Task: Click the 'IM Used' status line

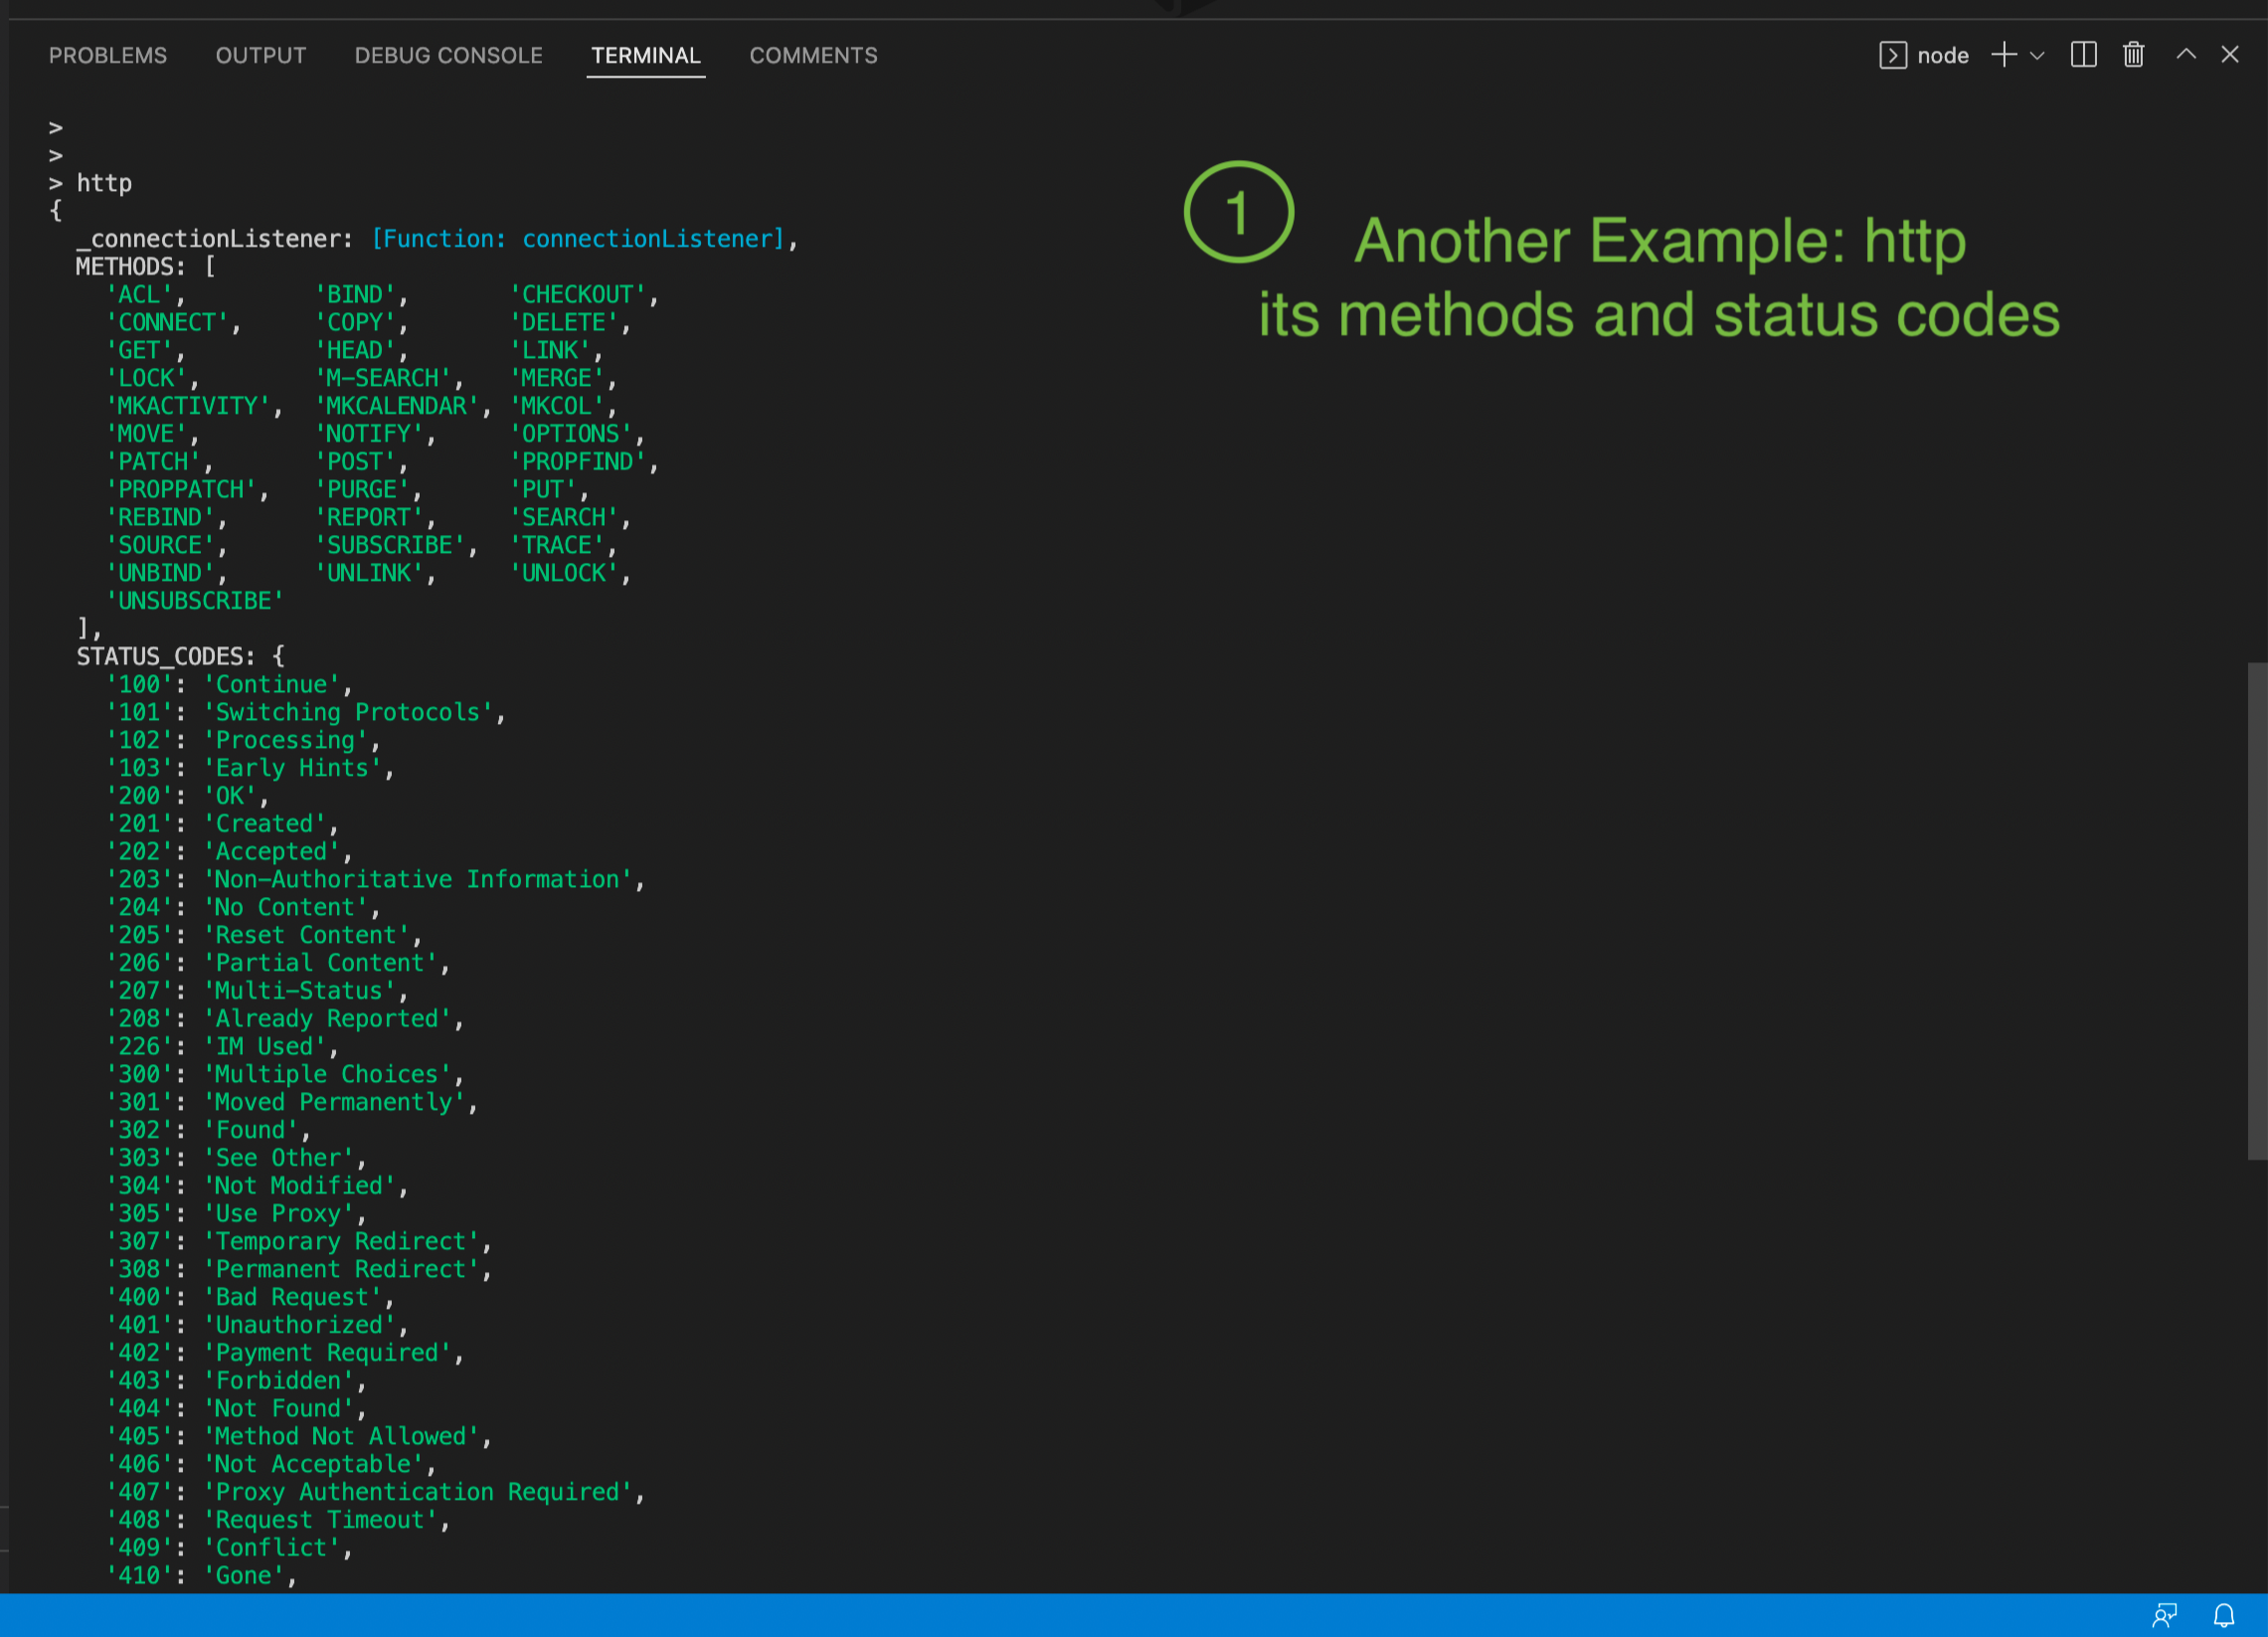Action: tap(222, 1047)
